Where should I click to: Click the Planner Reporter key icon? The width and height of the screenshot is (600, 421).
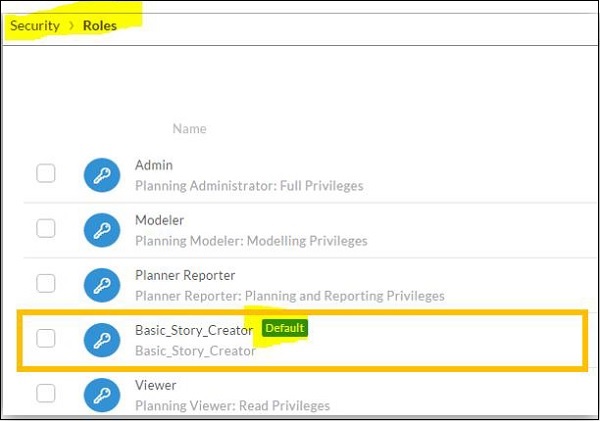102,284
